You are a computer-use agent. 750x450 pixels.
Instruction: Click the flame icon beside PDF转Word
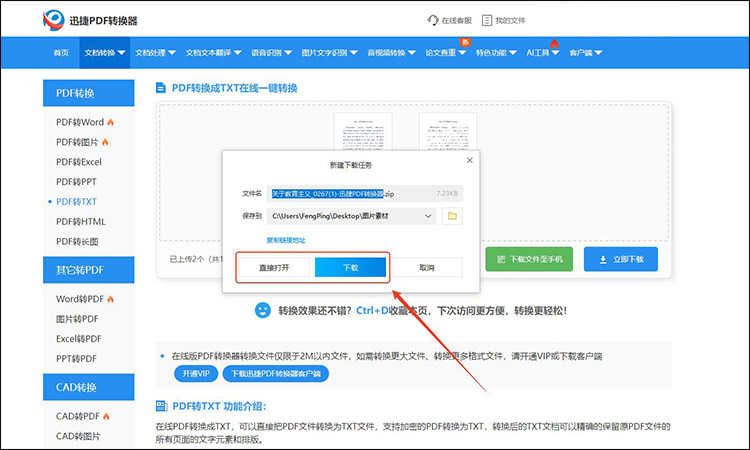tap(110, 122)
